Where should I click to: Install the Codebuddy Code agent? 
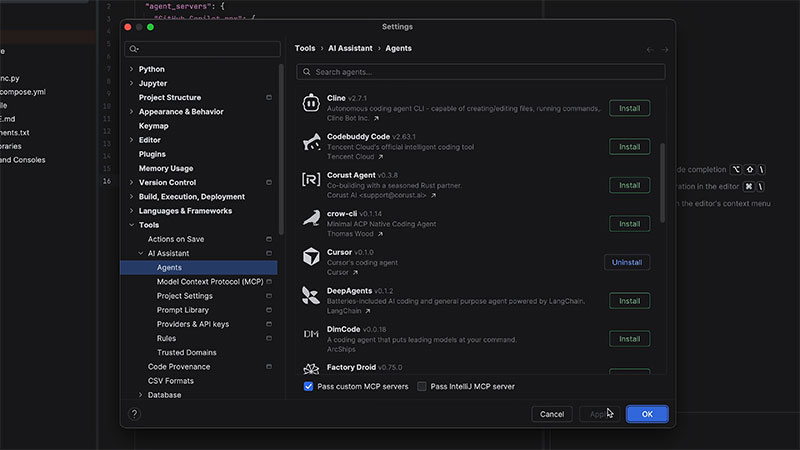[x=630, y=147]
